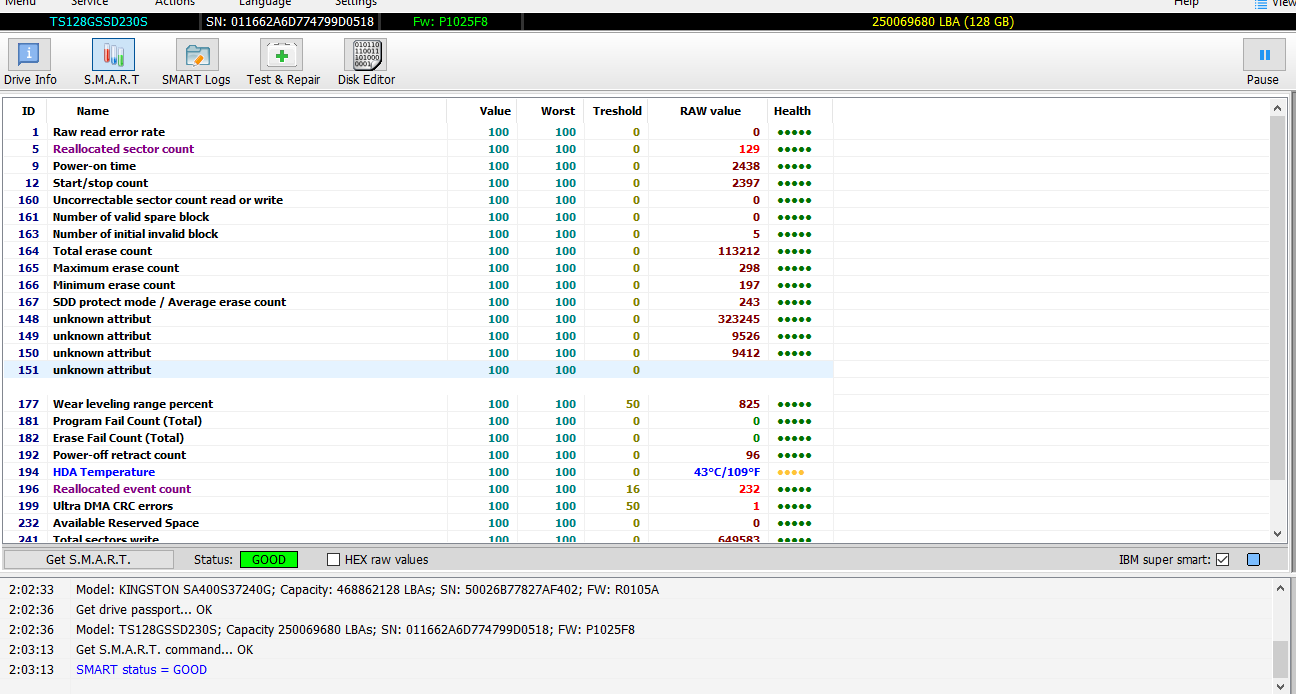Select the unknown attribut row with ID 149

pyautogui.click(x=418, y=336)
